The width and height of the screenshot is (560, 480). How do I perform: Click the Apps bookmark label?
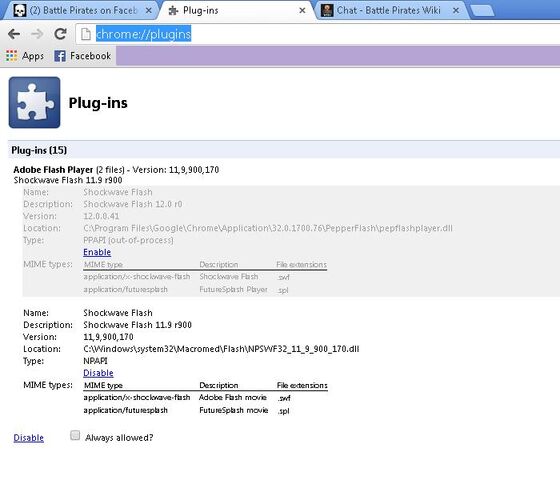pyautogui.click(x=33, y=56)
